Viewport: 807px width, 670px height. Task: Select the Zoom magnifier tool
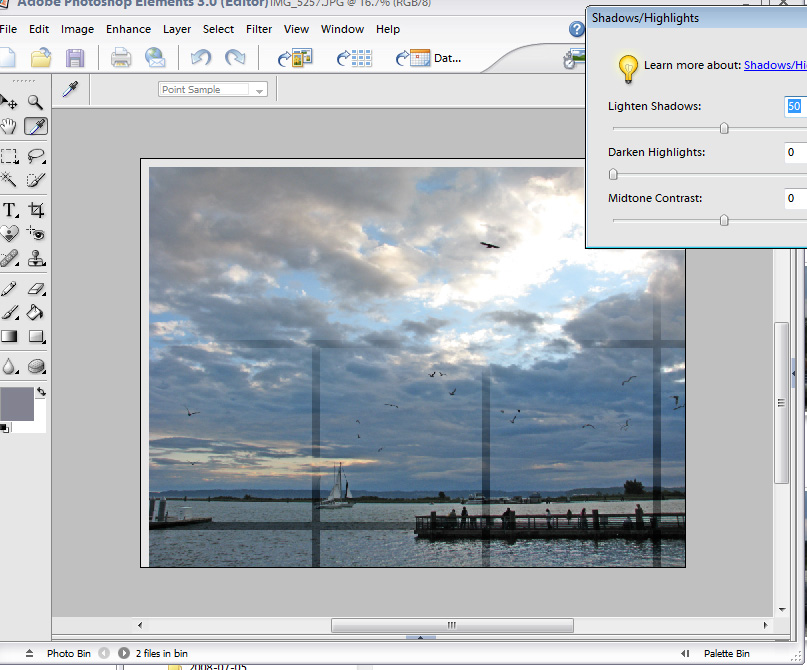36,102
